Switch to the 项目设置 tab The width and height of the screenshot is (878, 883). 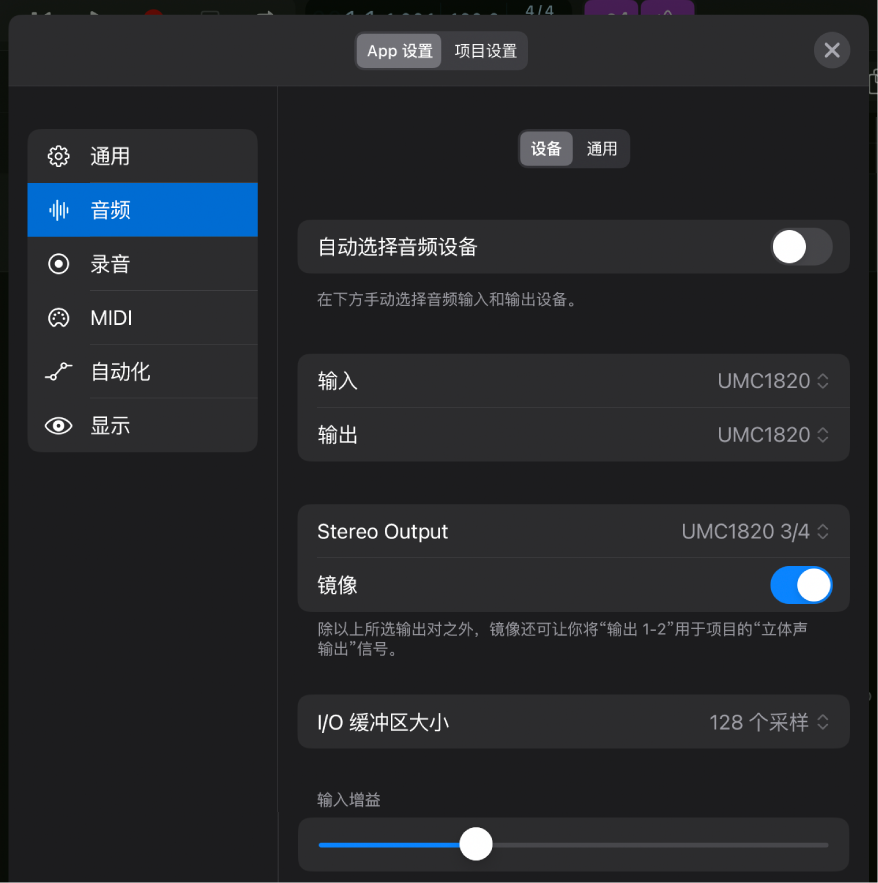(485, 50)
